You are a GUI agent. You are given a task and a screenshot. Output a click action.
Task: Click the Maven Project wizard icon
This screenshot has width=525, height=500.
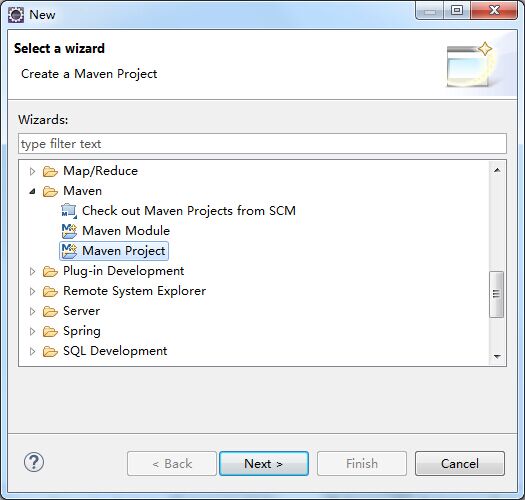[69, 251]
